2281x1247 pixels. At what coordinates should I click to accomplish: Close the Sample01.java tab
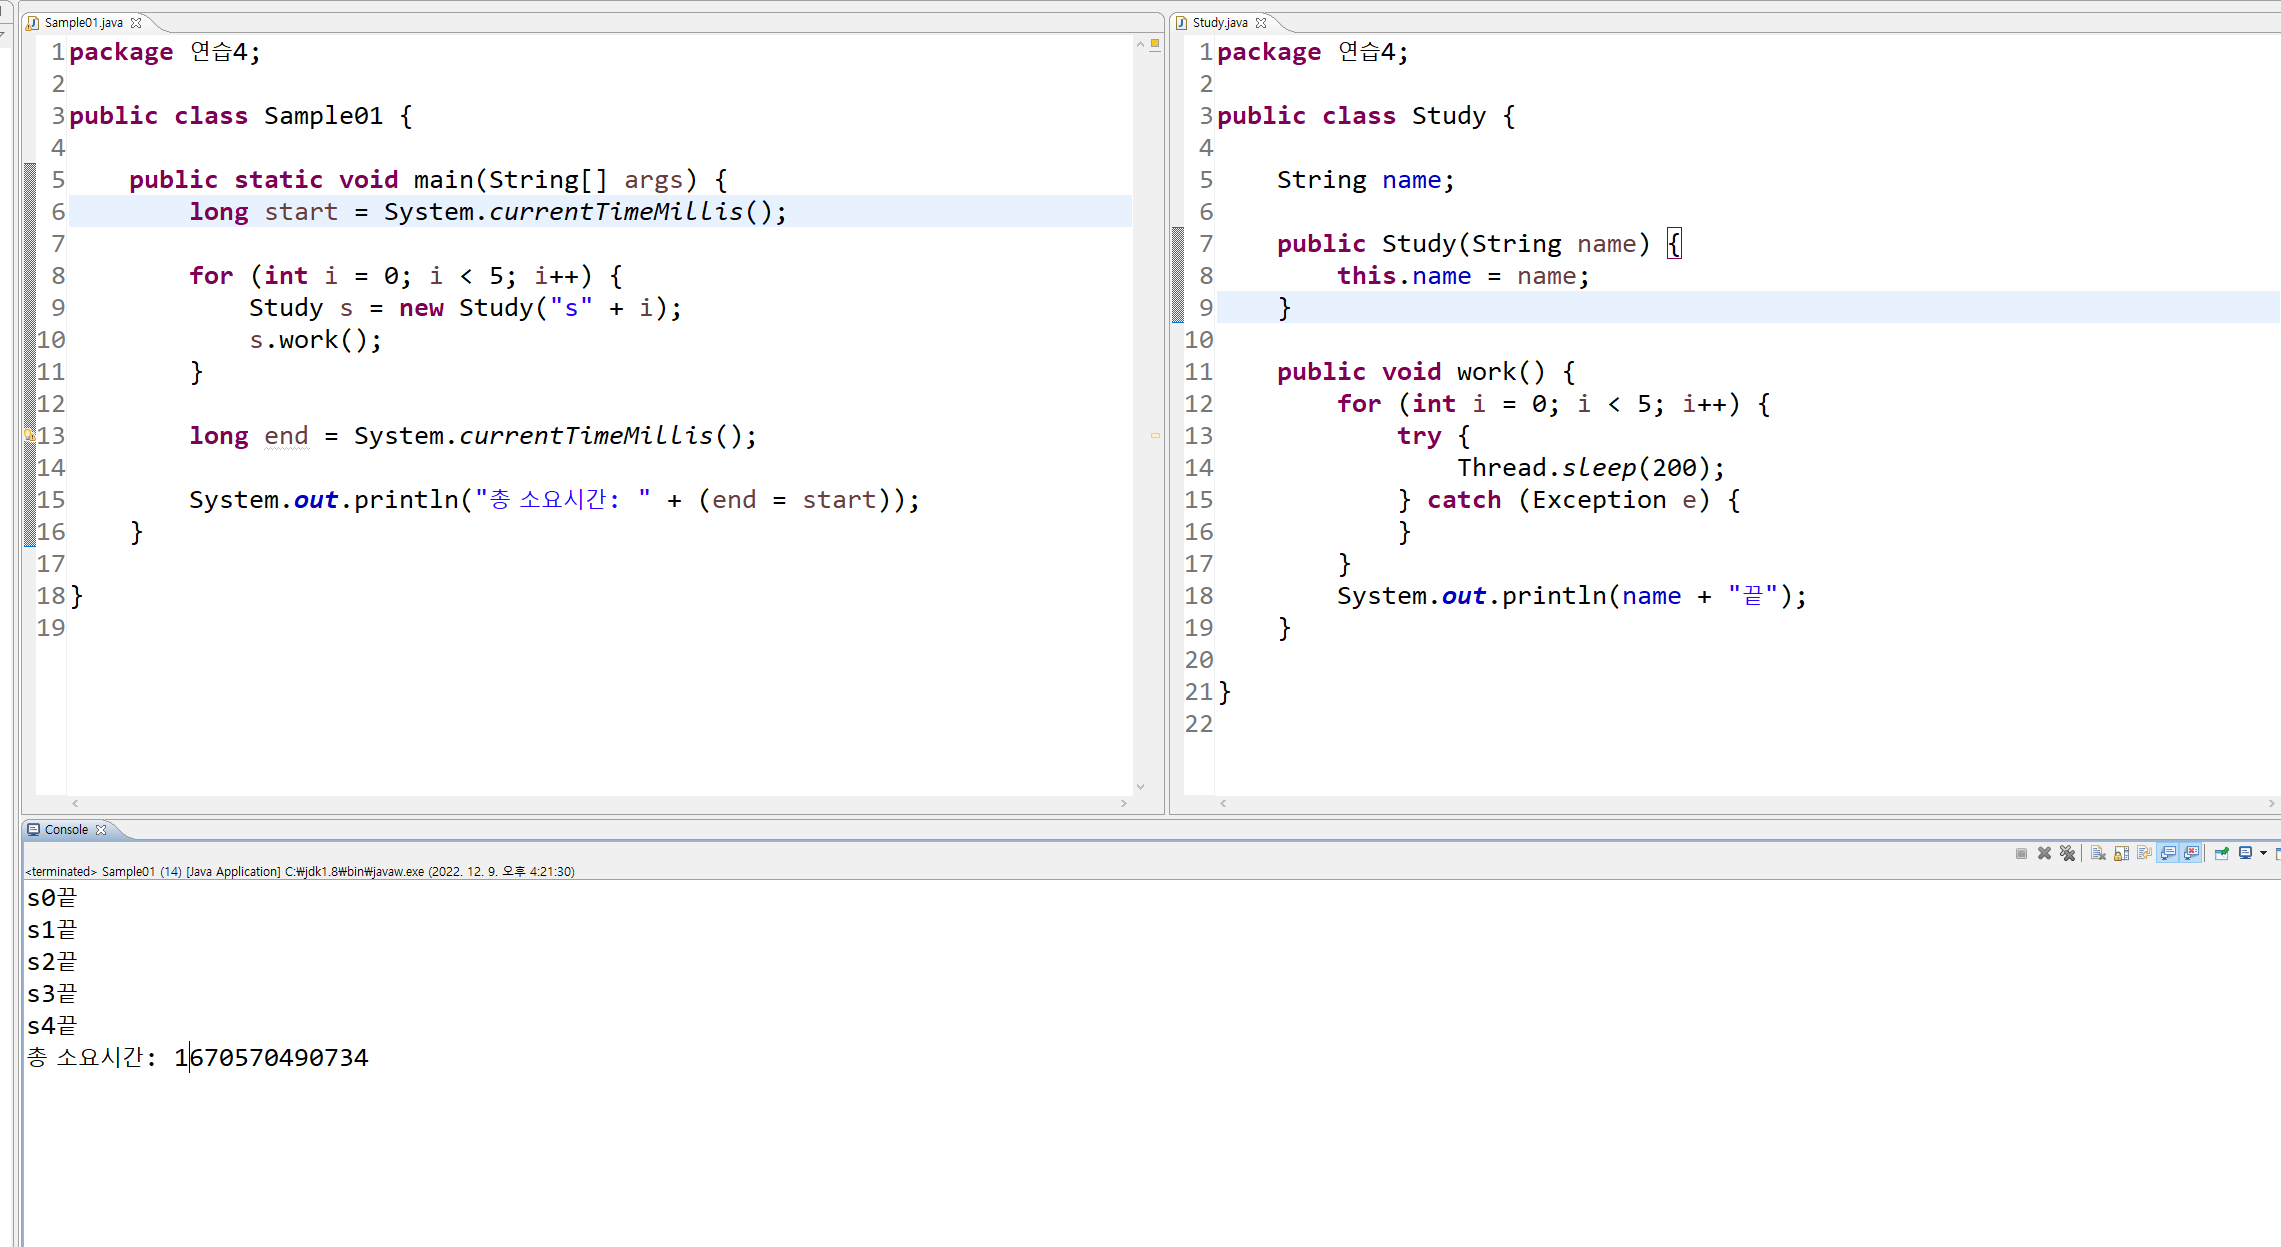[x=136, y=22]
